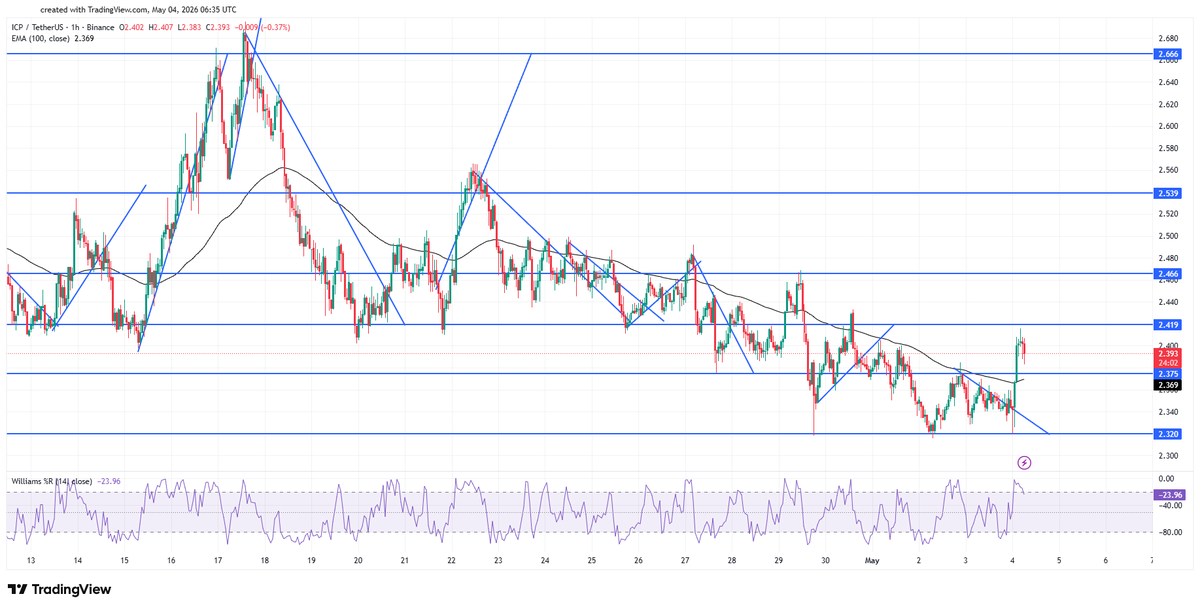Select the EMA (100, close) indicator label

point(39,40)
